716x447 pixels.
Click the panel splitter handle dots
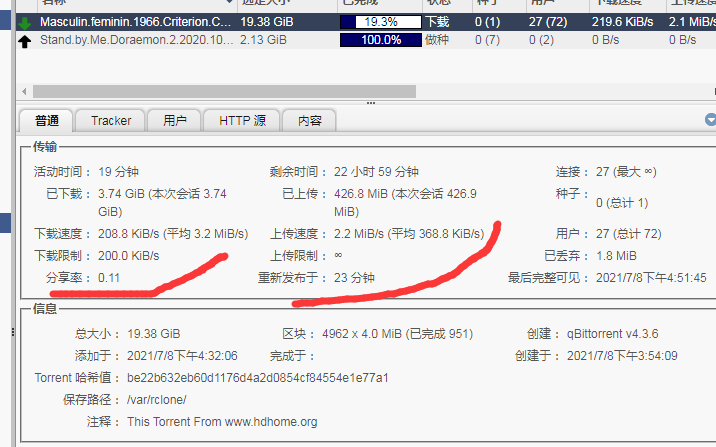(370, 102)
